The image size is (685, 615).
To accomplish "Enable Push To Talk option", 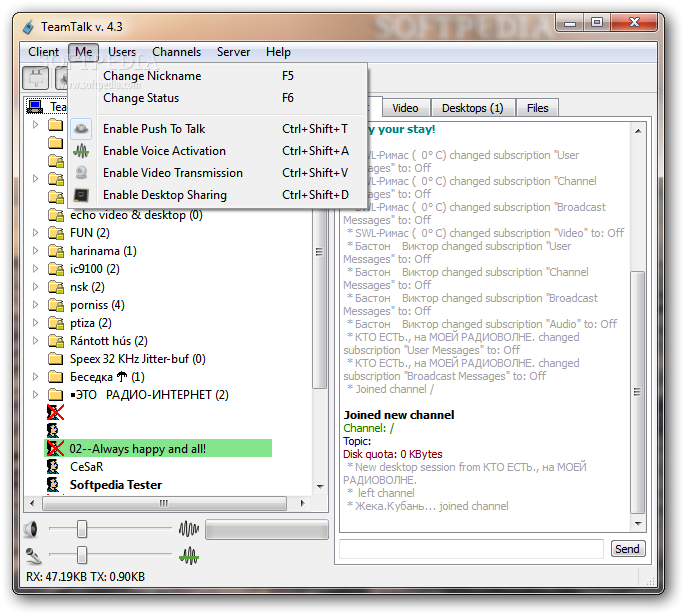I will click(154, 129).
